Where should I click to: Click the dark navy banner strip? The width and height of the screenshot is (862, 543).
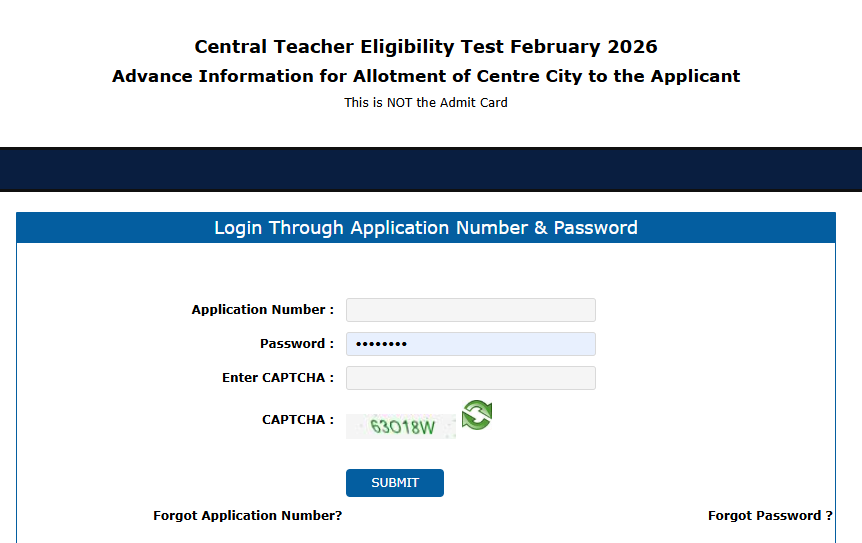tap(431, 169)
